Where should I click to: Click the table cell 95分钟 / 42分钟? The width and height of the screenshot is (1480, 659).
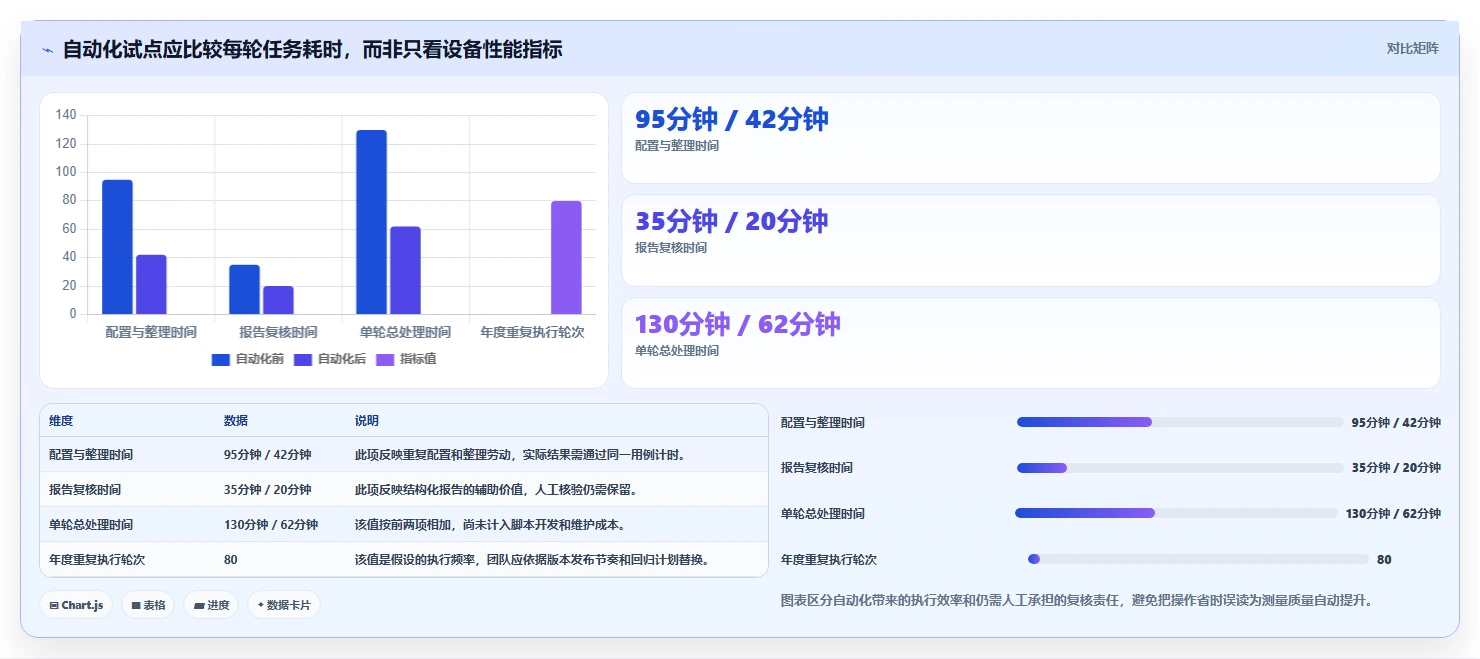pyautogui.click(x=267, y=455)
